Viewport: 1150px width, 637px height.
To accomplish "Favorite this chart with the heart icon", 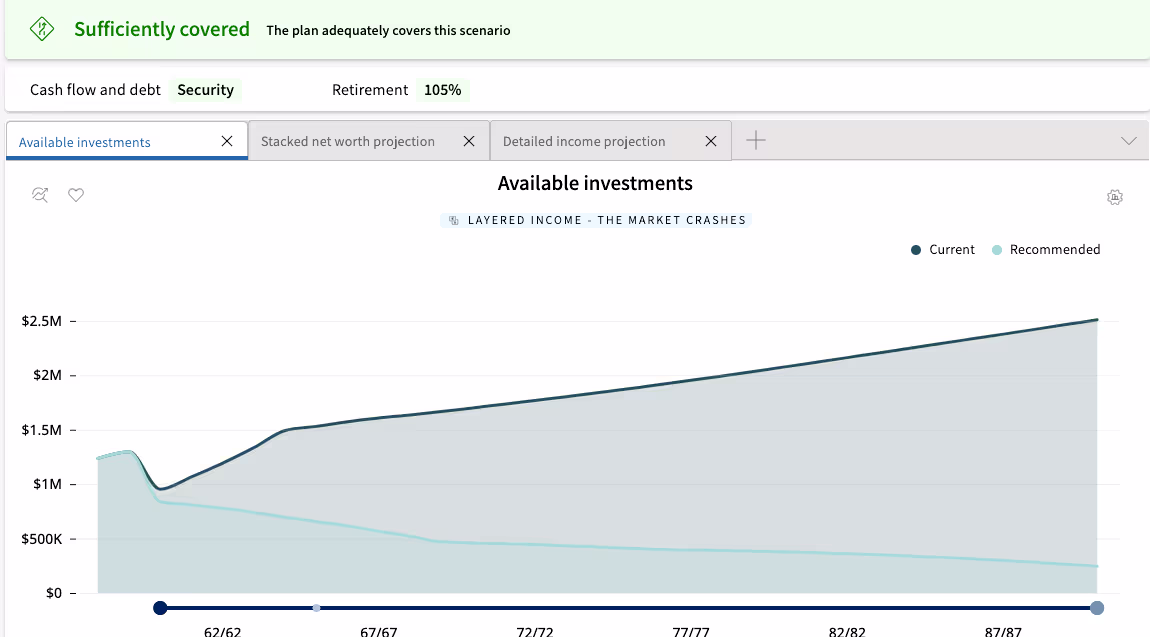I will pyautogui.click(x=76, y=195).
